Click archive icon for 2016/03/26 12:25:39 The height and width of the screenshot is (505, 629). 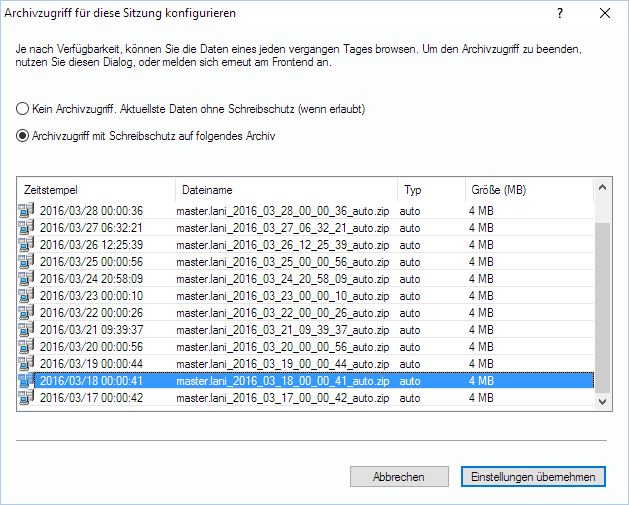pos(26,244)
